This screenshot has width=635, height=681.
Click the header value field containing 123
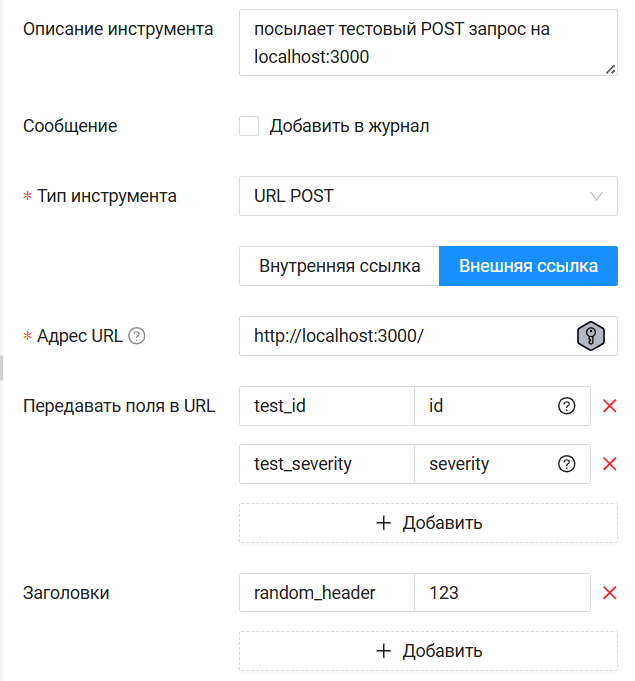tap(502, 593)
